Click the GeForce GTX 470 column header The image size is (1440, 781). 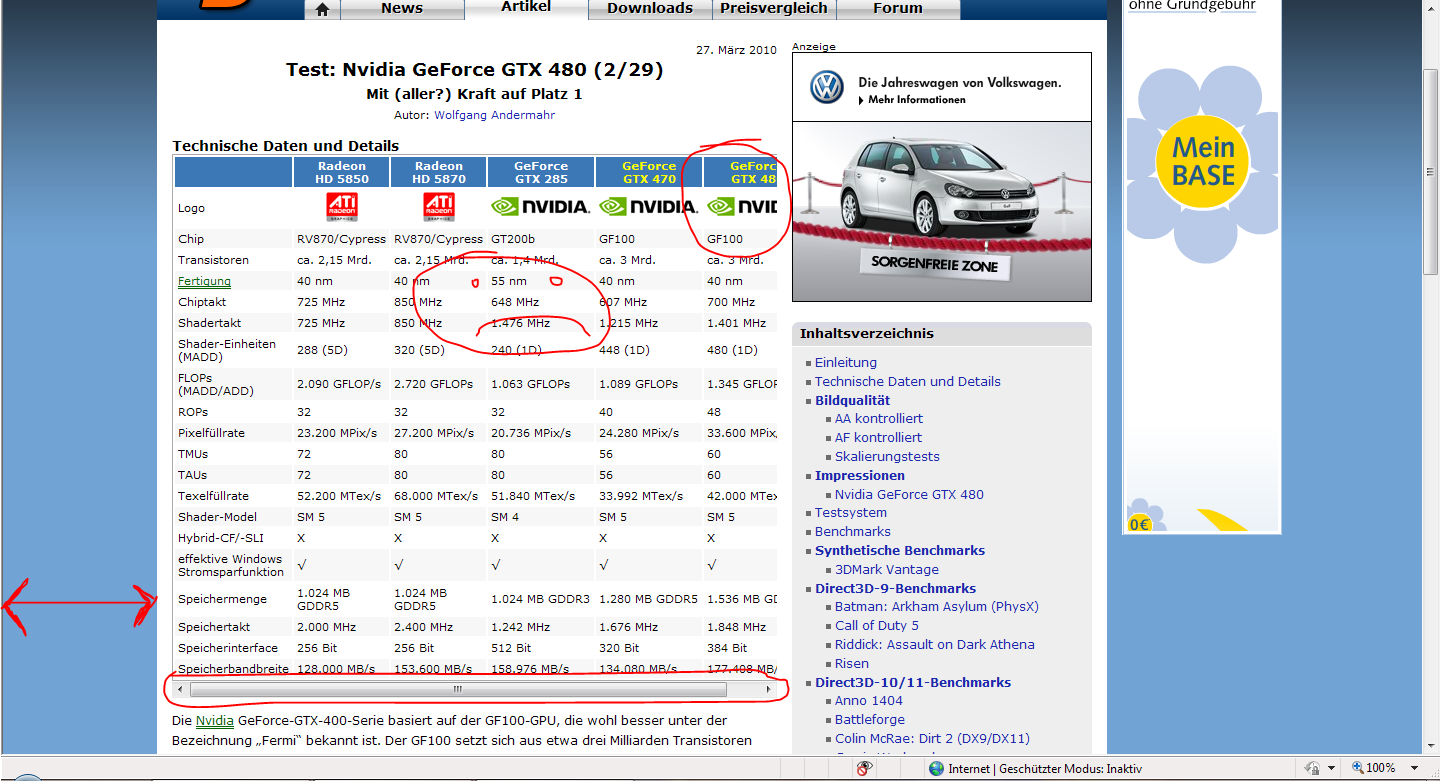click(649, 172)
